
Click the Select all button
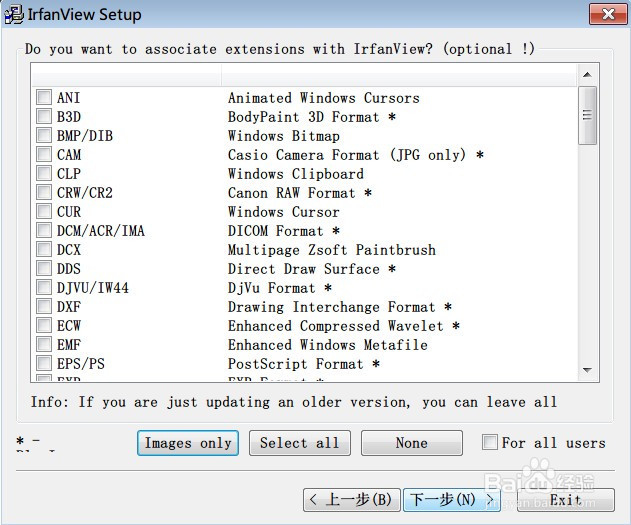tap(300, 443)
